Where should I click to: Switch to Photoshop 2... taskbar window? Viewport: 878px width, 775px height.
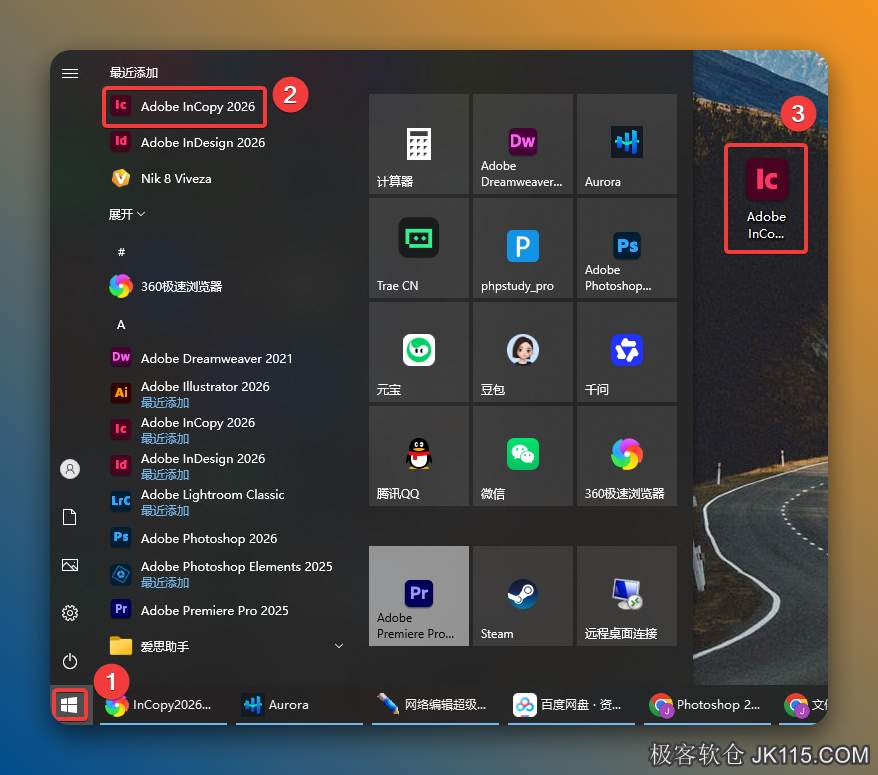(707, 705)
